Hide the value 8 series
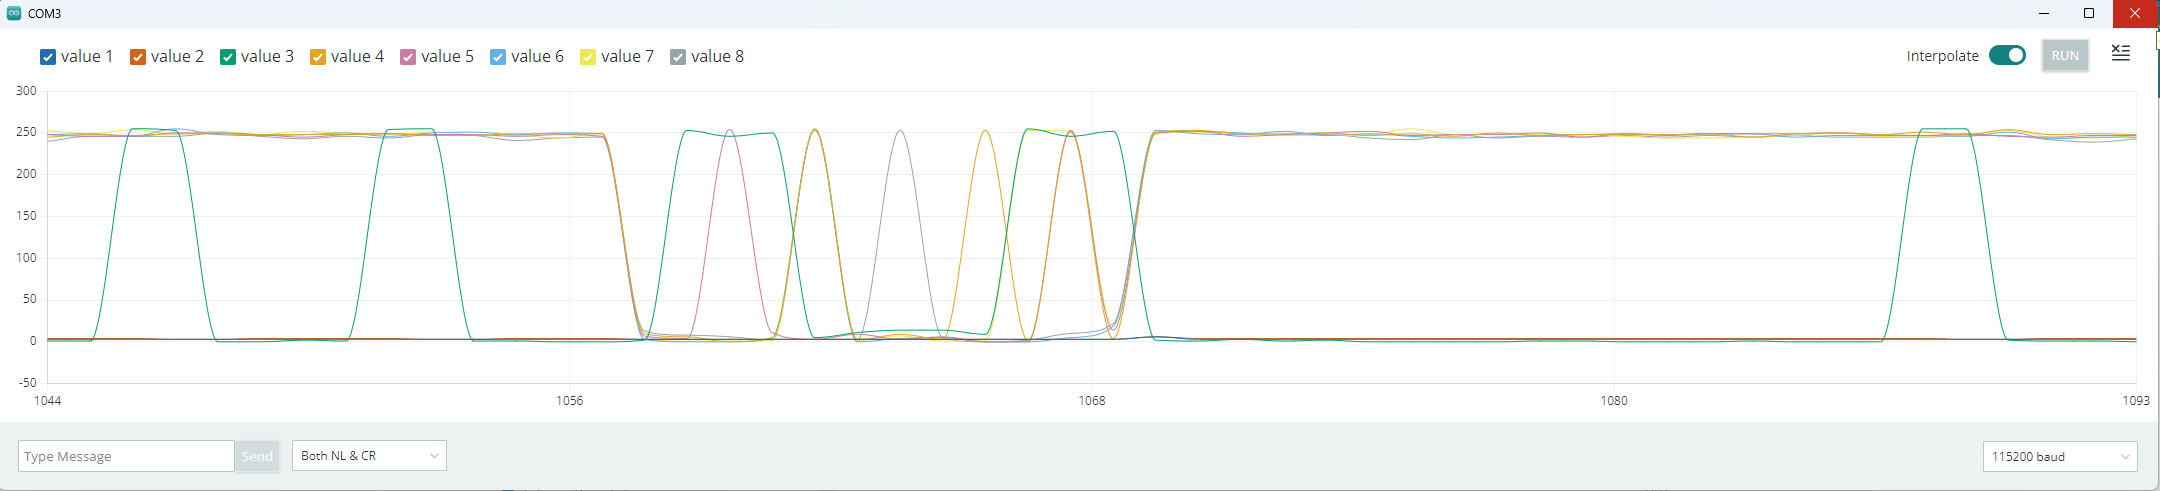Viewport: 2160px width, 491px height. [x=678, y=57]
